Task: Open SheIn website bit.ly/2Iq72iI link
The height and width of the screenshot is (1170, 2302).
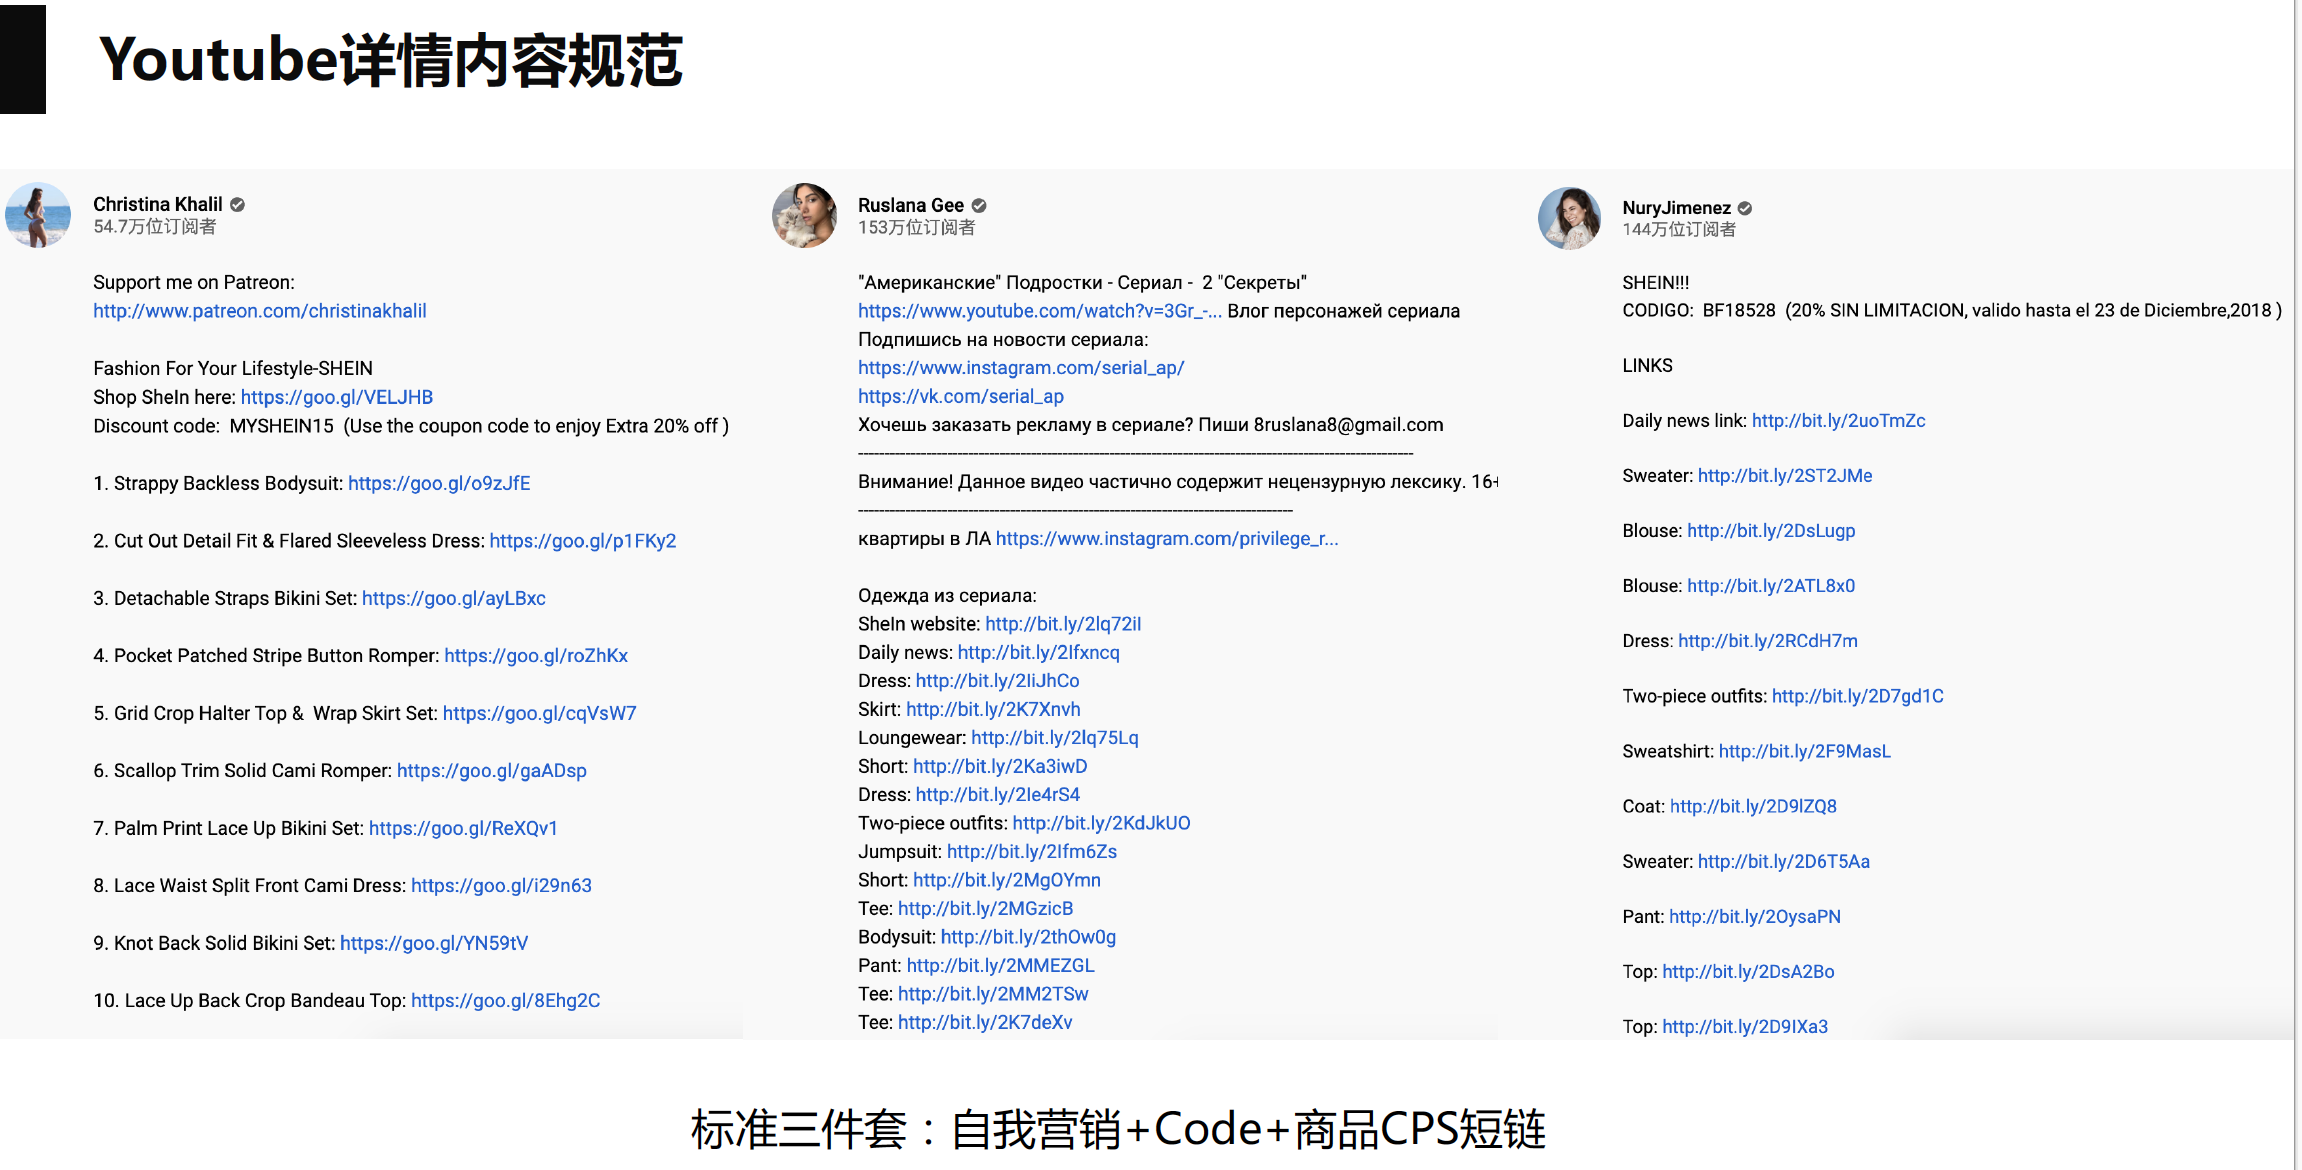Action: (1063, 624)
